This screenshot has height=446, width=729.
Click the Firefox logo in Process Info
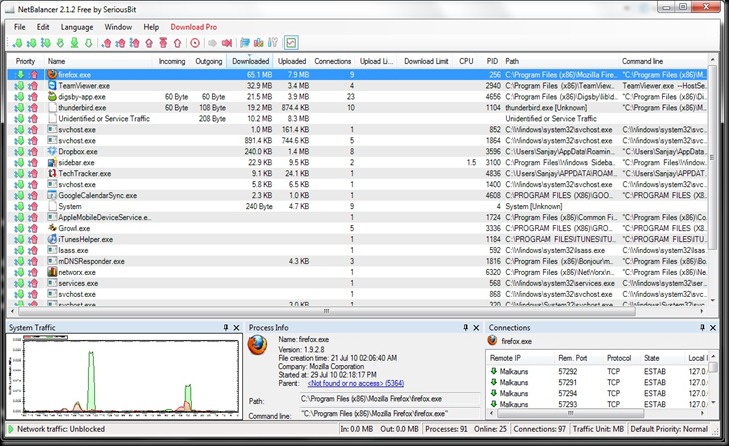click(x=257, y=347)
